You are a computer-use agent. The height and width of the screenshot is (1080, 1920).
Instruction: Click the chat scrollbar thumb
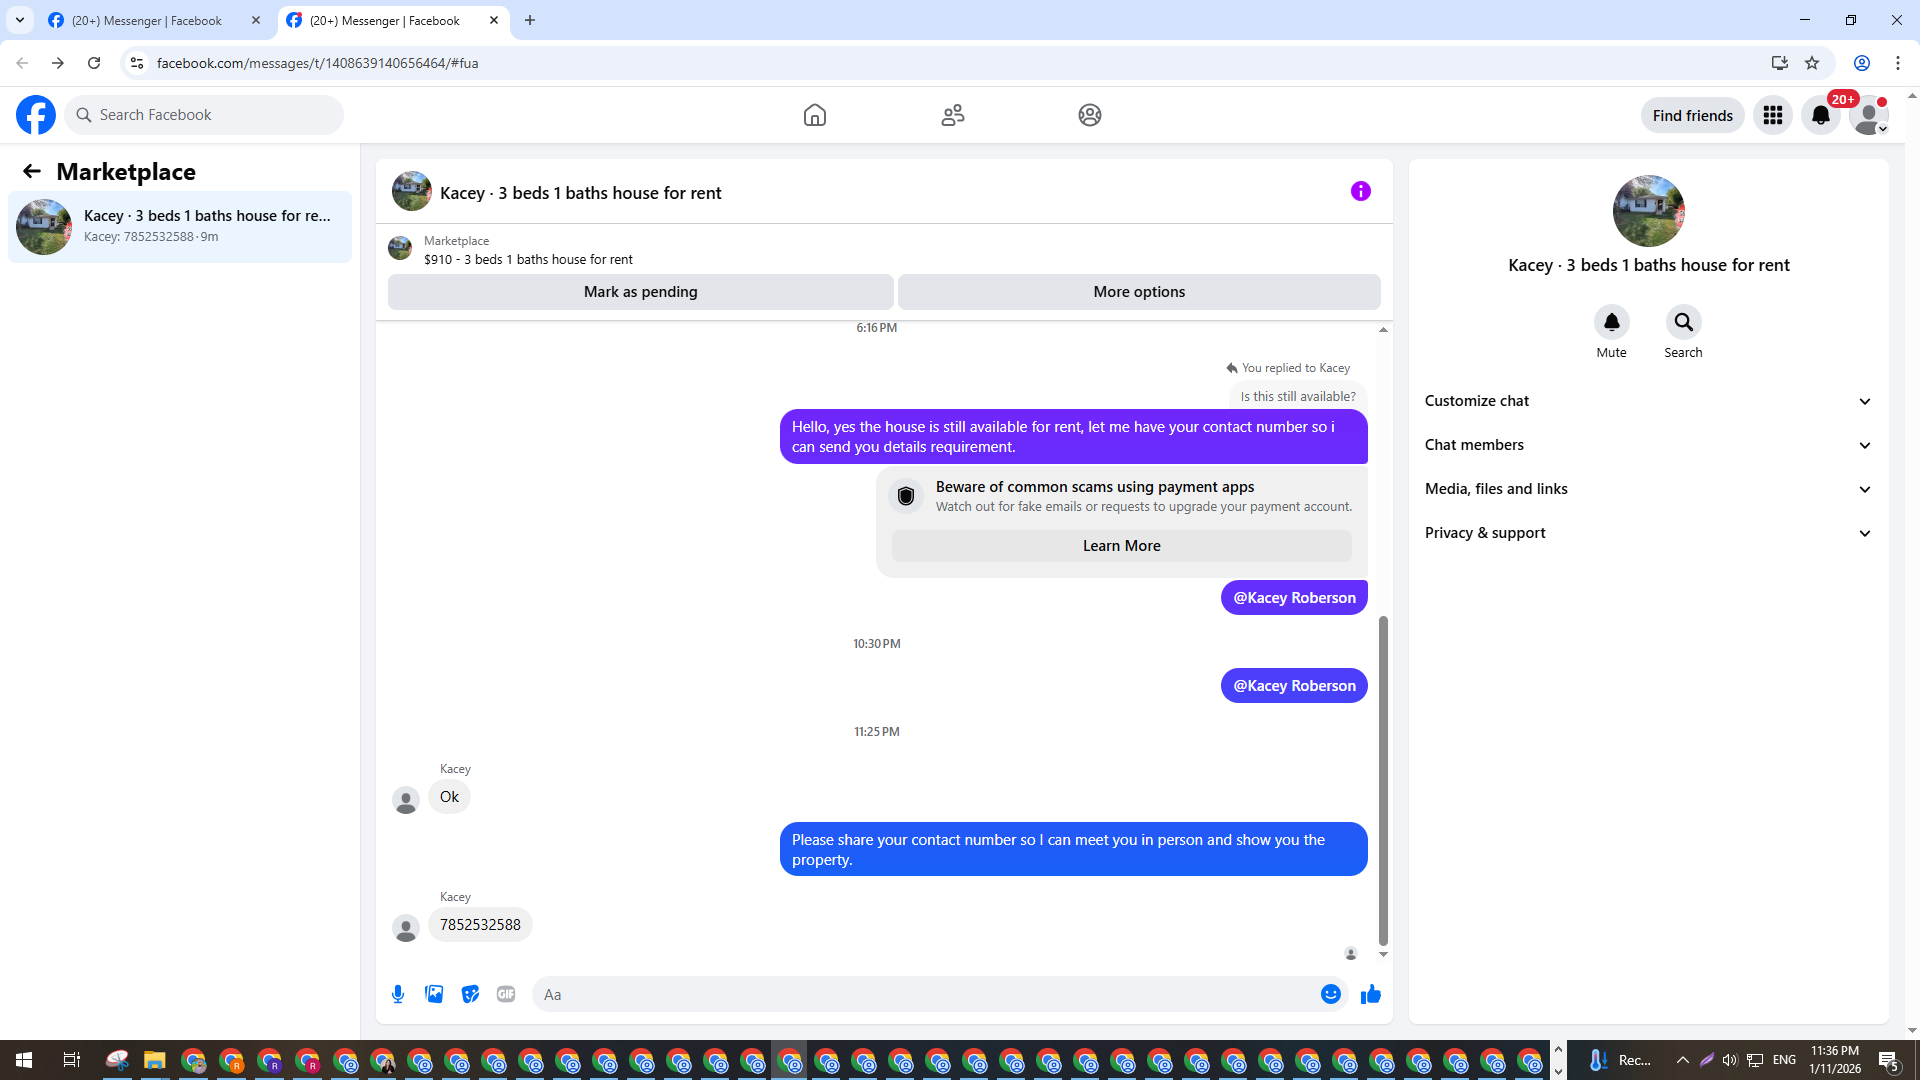1383,780
